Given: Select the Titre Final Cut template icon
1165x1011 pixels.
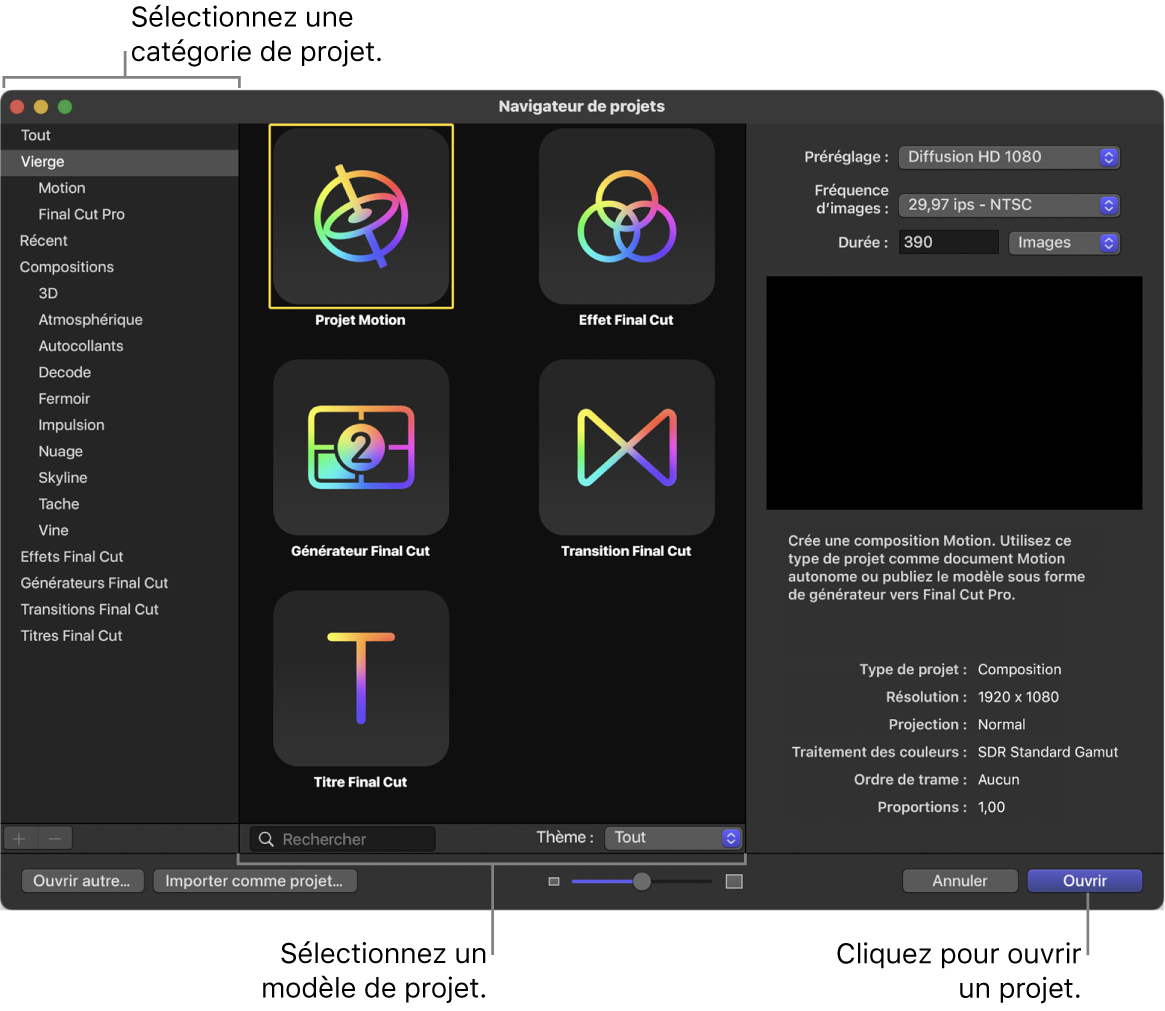Looking at the screenshot, I should tap(361, 678).
